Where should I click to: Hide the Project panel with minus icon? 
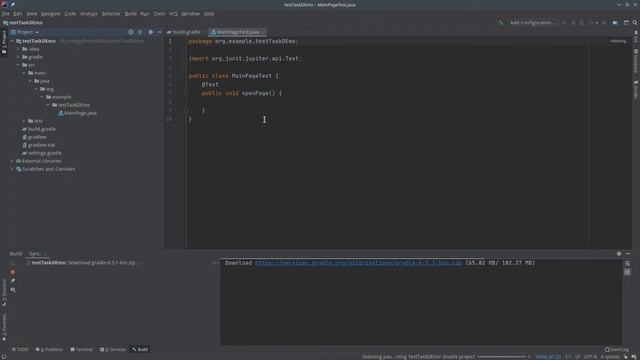[159, 32]
